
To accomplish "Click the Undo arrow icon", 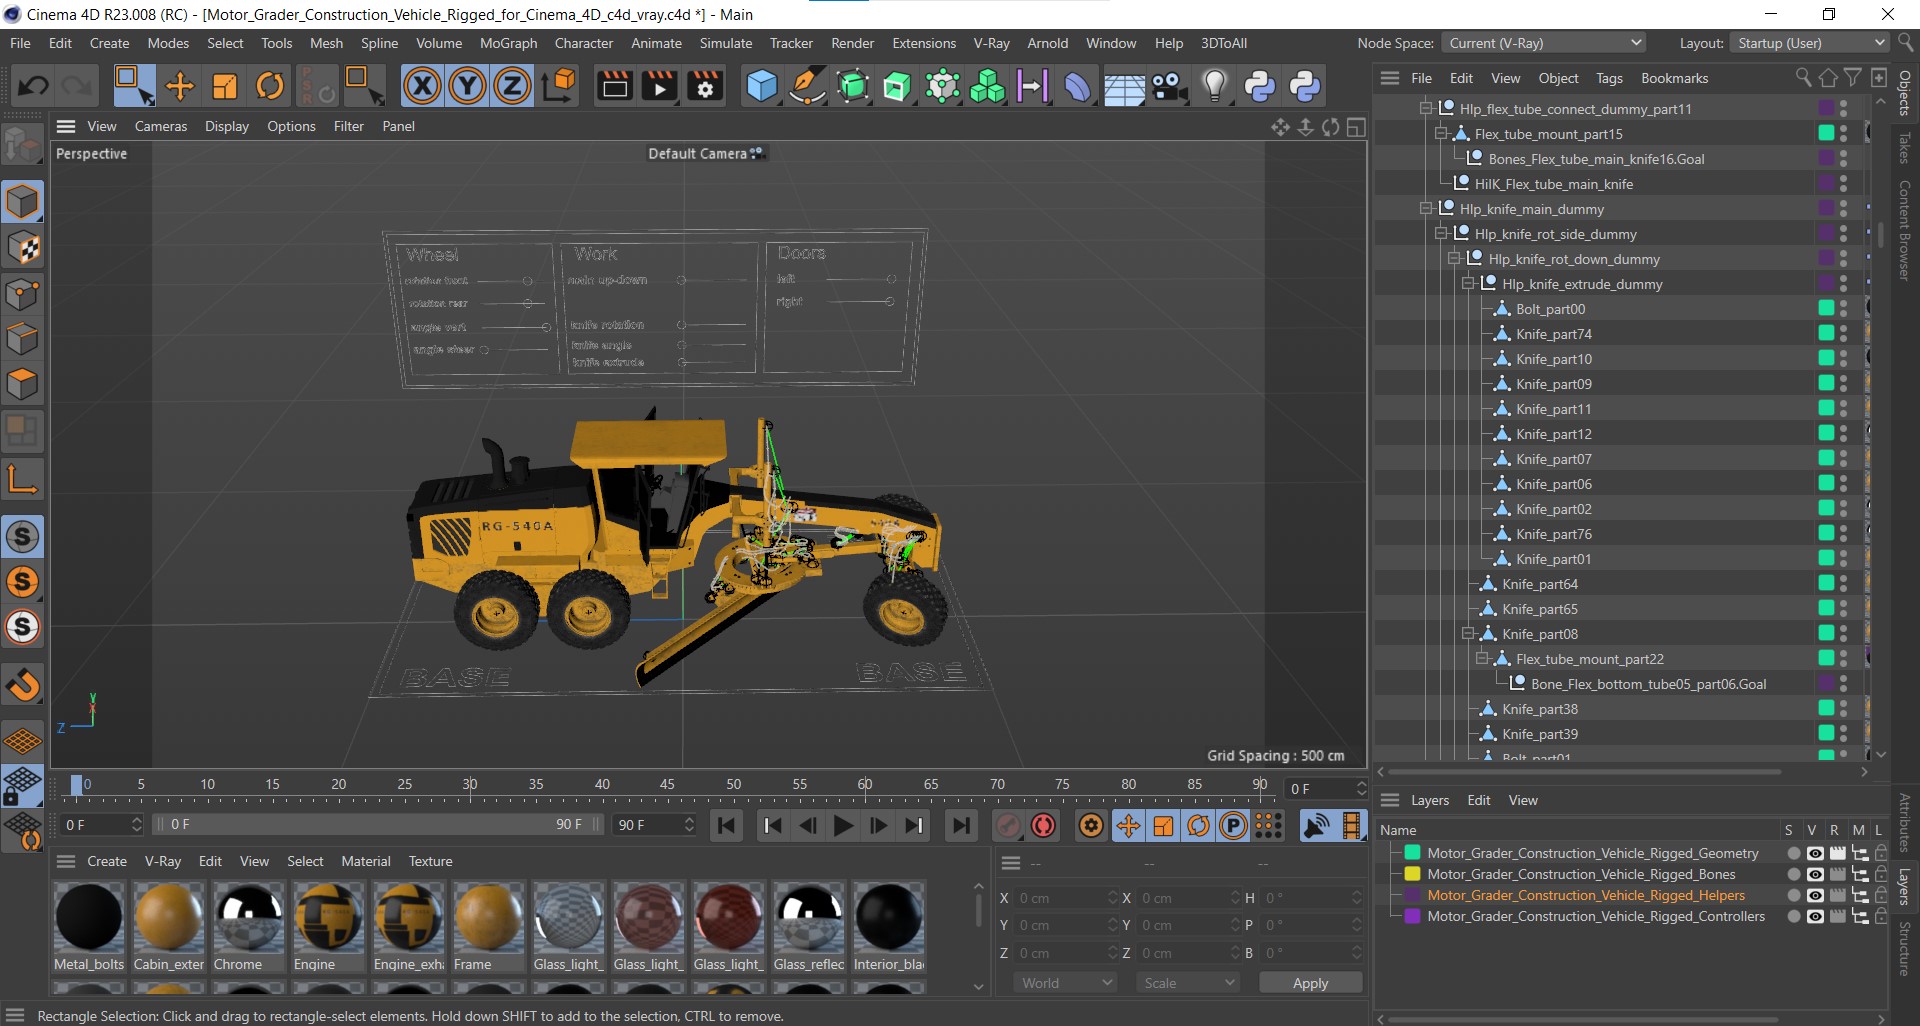I will [32, 86].
